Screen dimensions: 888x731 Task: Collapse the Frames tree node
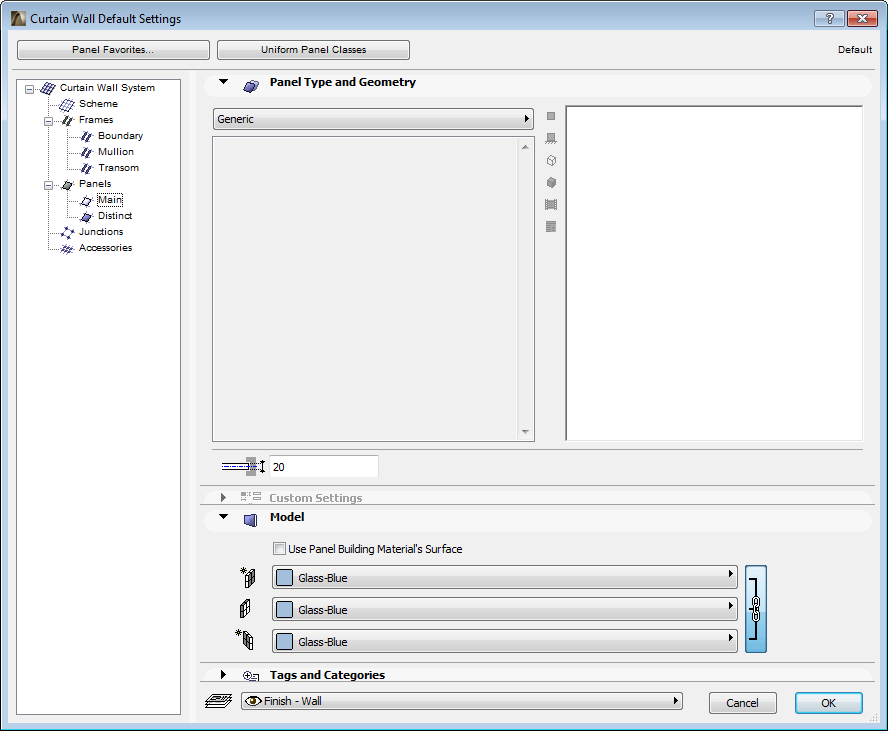[49, 121]
